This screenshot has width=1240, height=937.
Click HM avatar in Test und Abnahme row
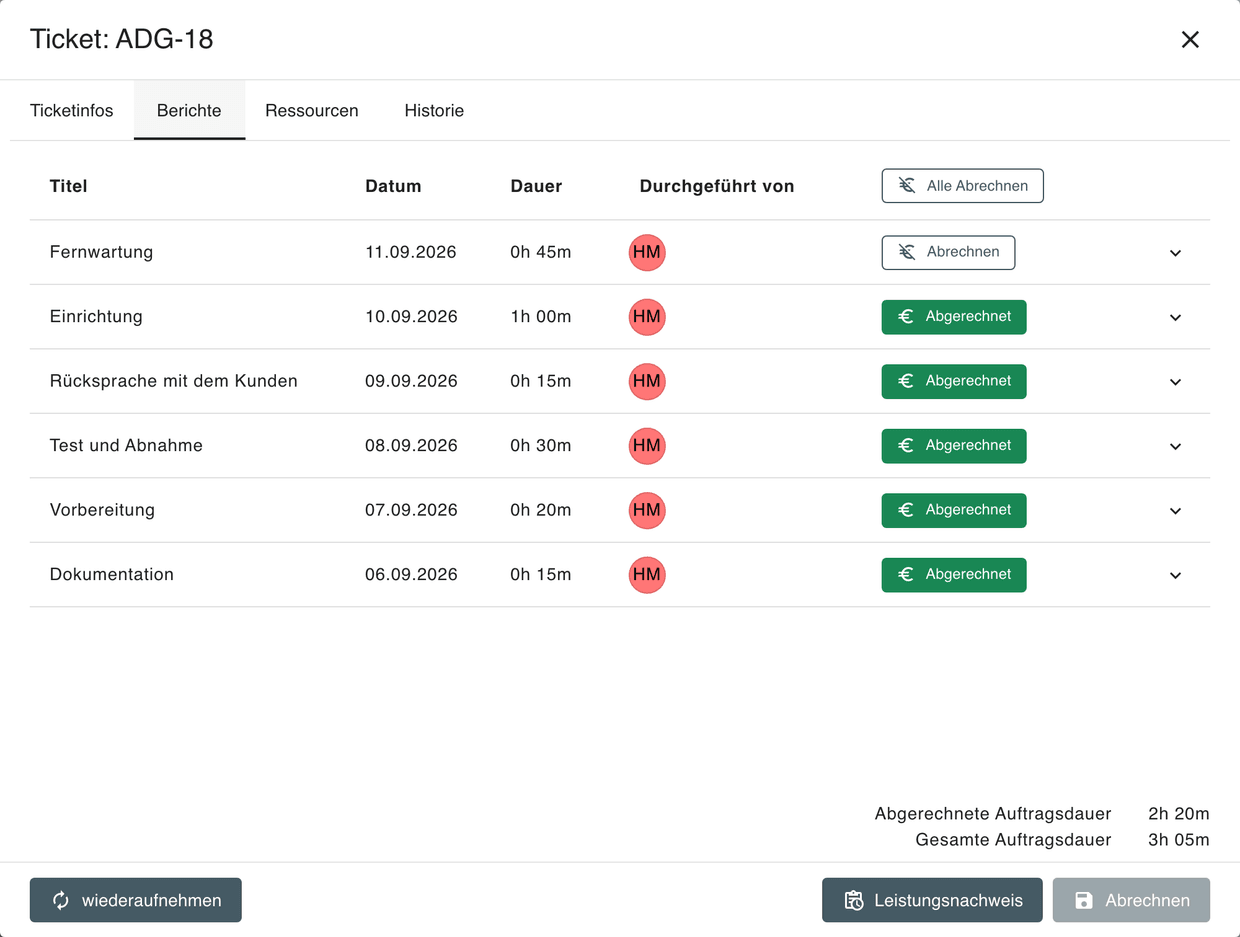[x=647, y=446]
